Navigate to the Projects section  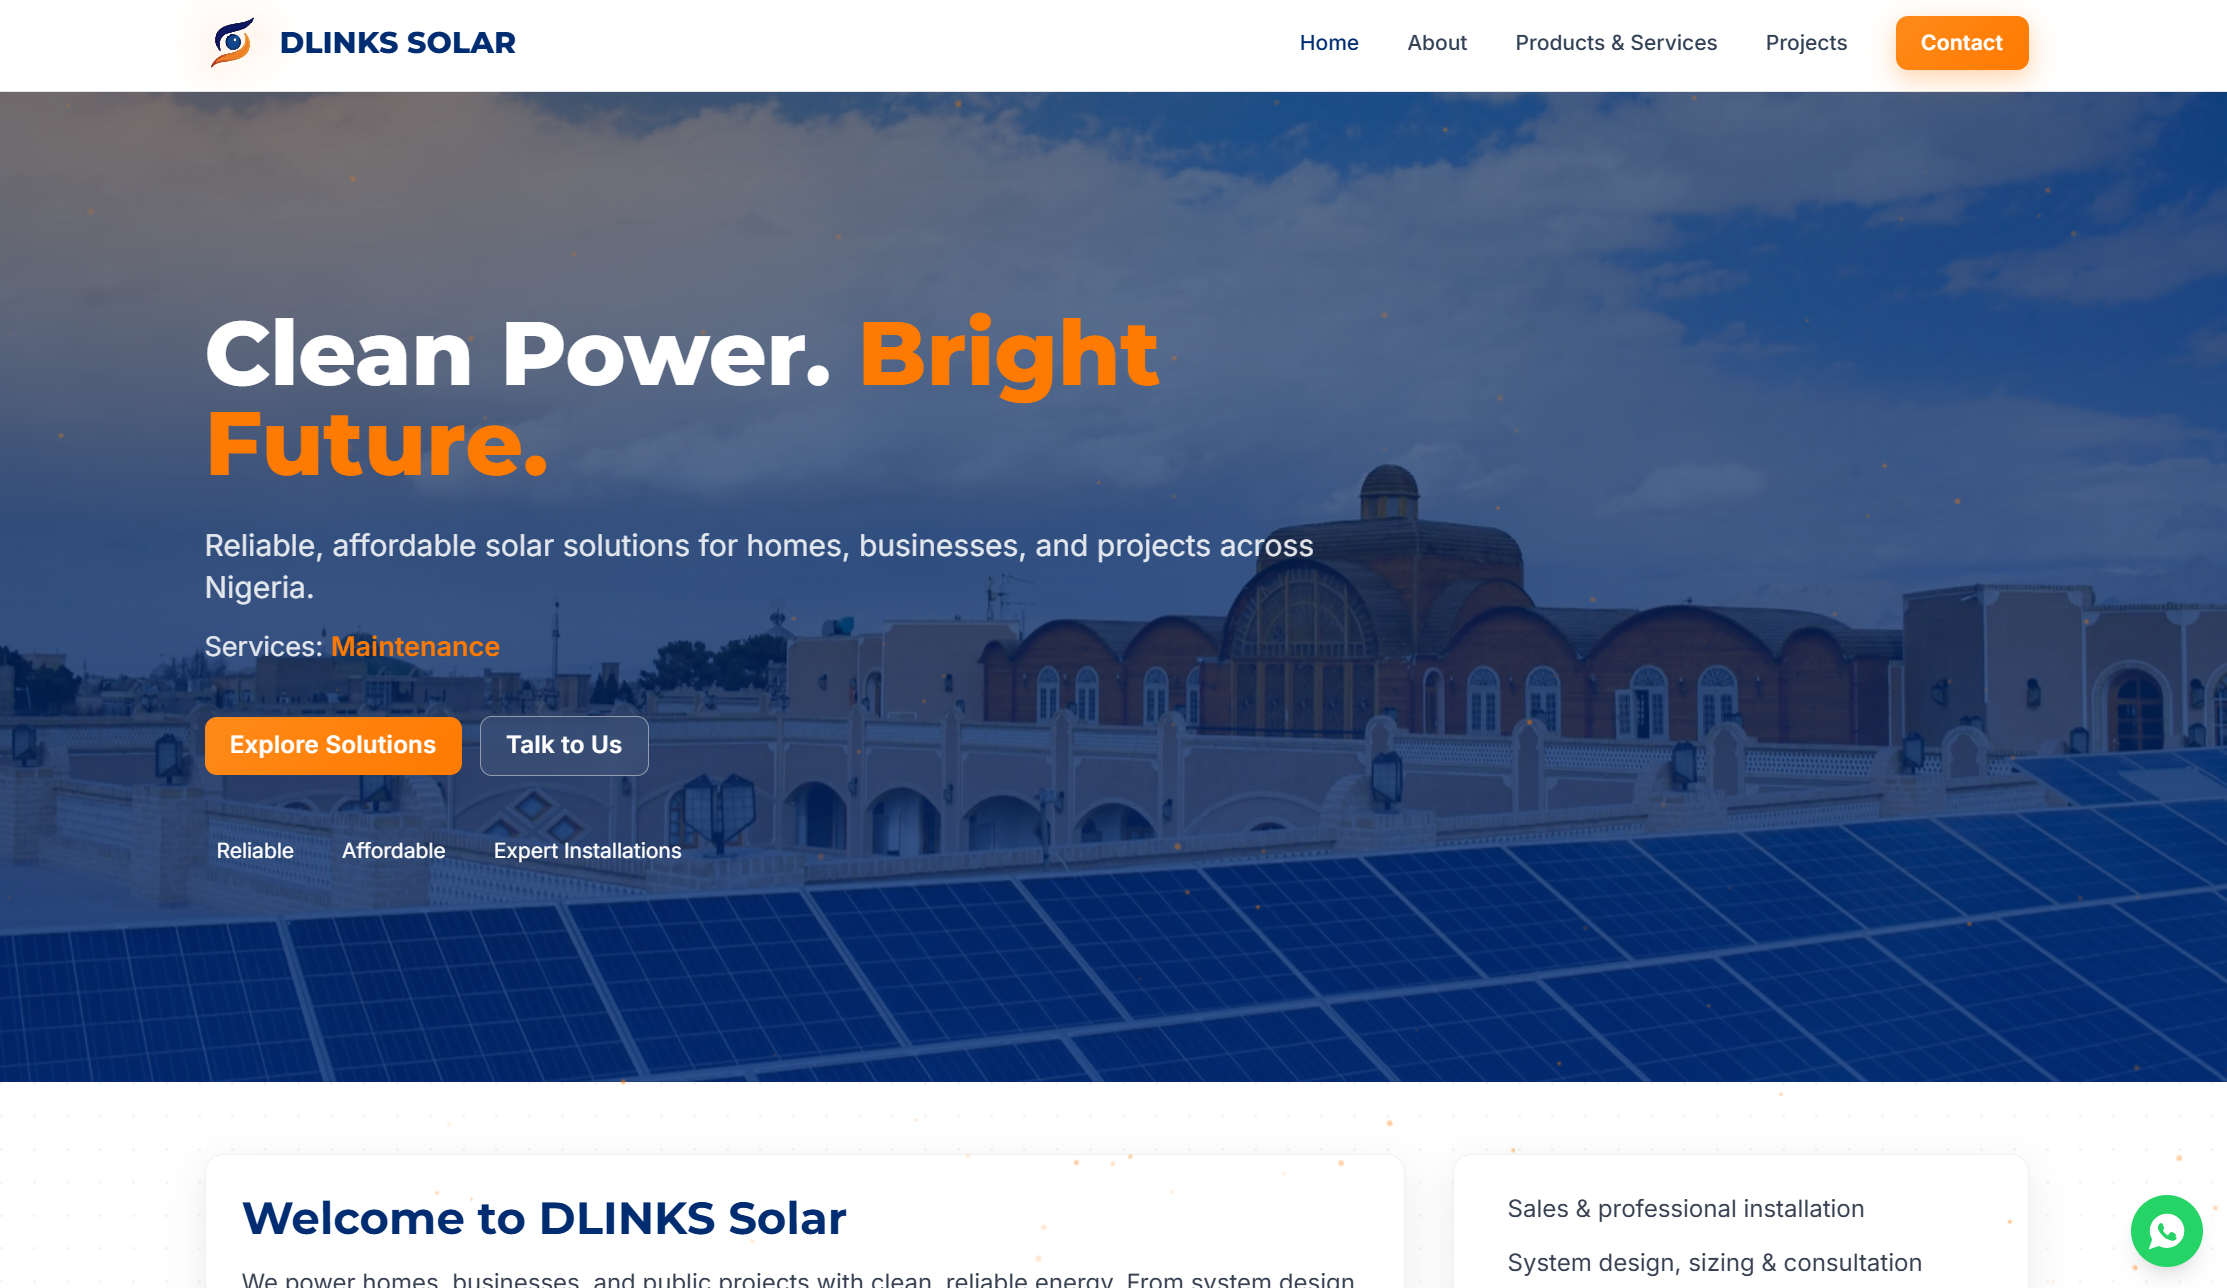tap(1806, 42)
